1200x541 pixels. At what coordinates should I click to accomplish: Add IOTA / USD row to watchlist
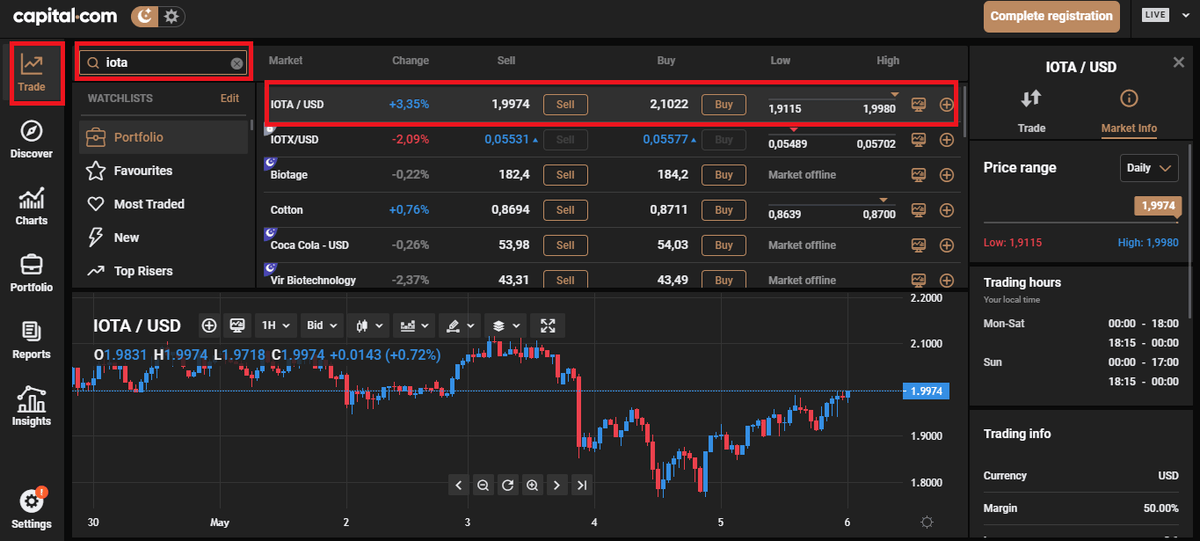(947, 105)
